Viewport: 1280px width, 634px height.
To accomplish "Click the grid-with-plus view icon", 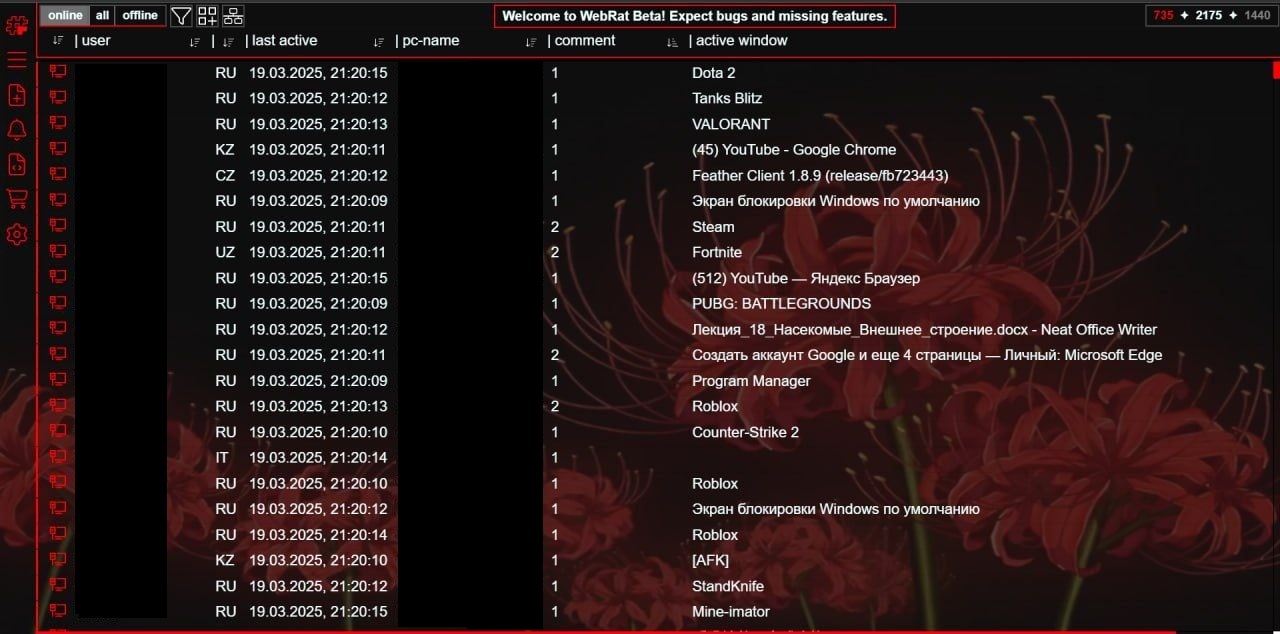I will [x=207, y=16].
